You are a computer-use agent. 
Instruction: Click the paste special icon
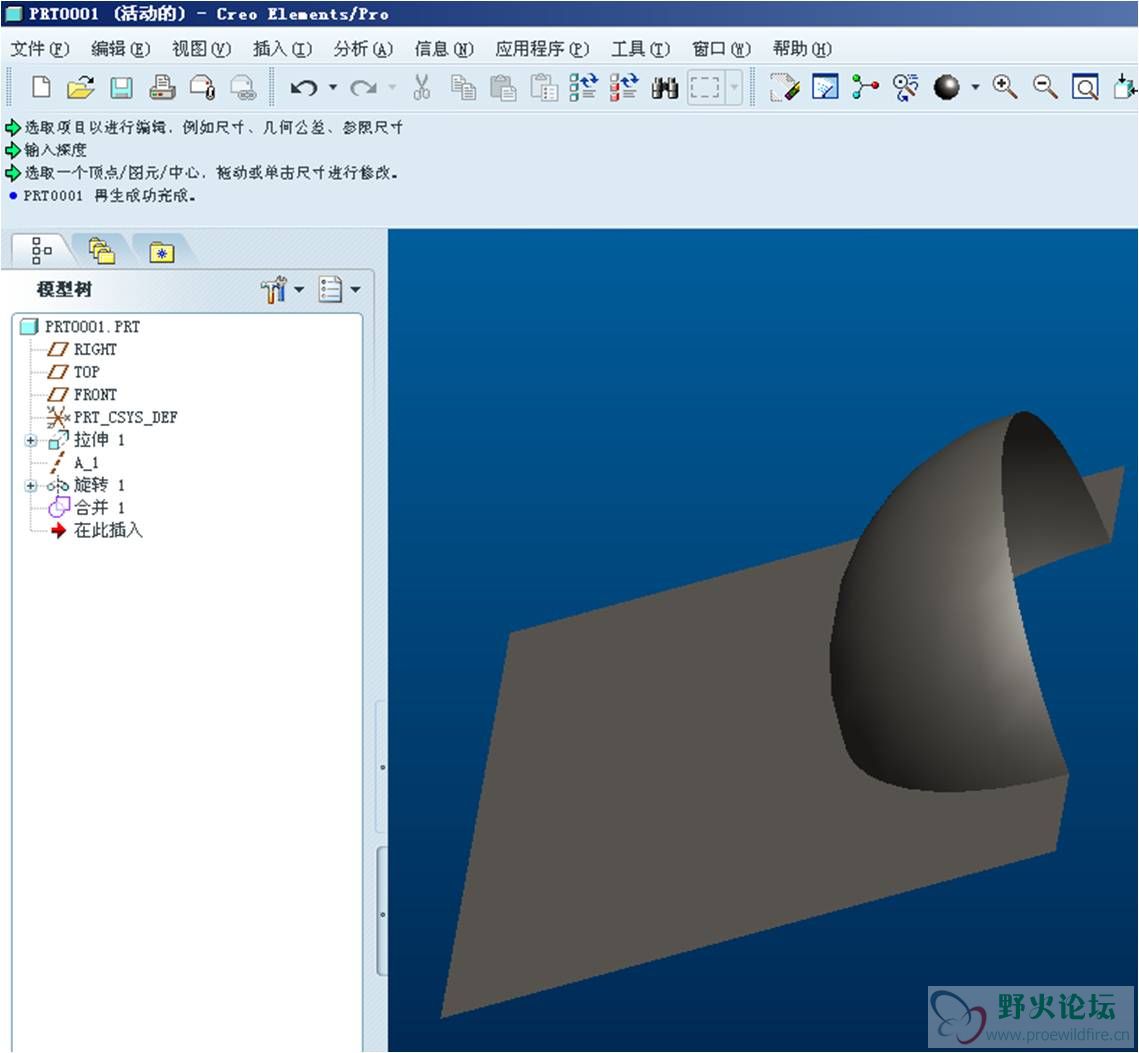(x=543, y=88)
